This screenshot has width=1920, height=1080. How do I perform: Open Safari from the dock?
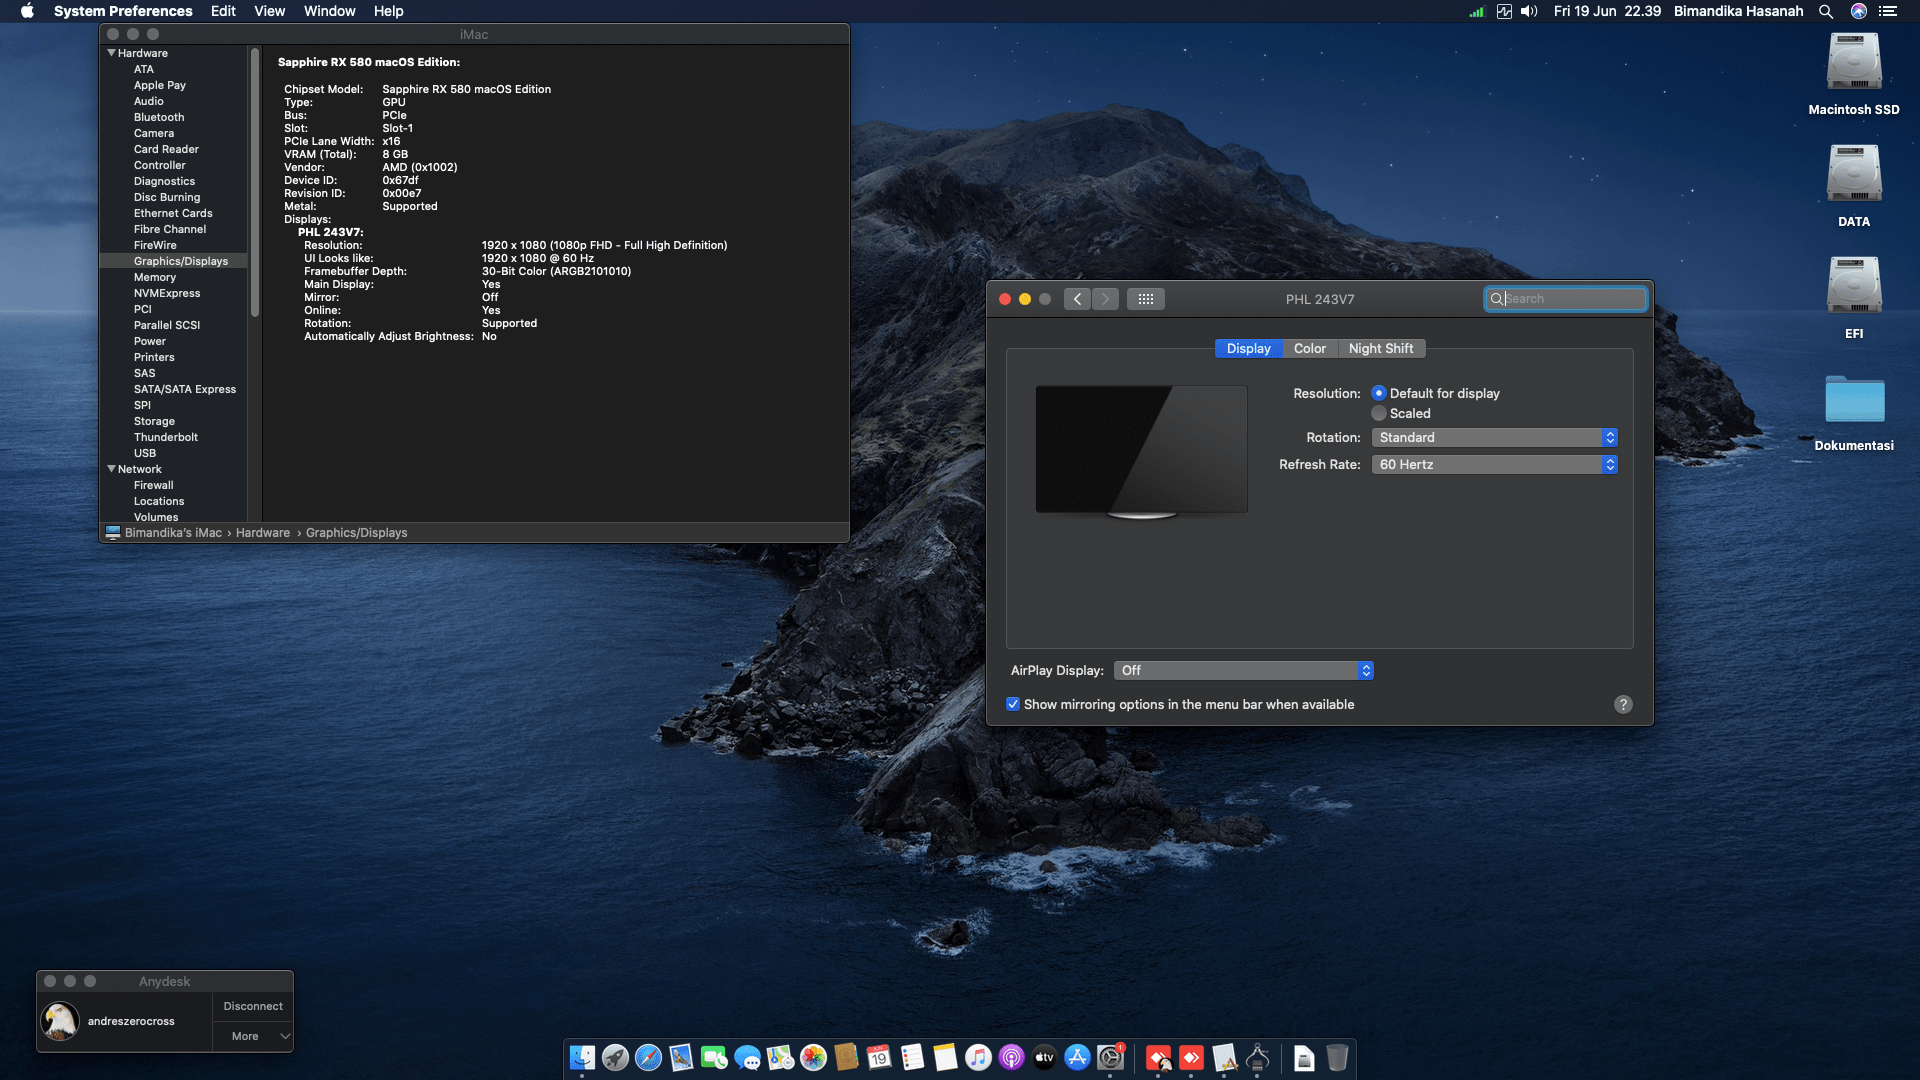648,1057
